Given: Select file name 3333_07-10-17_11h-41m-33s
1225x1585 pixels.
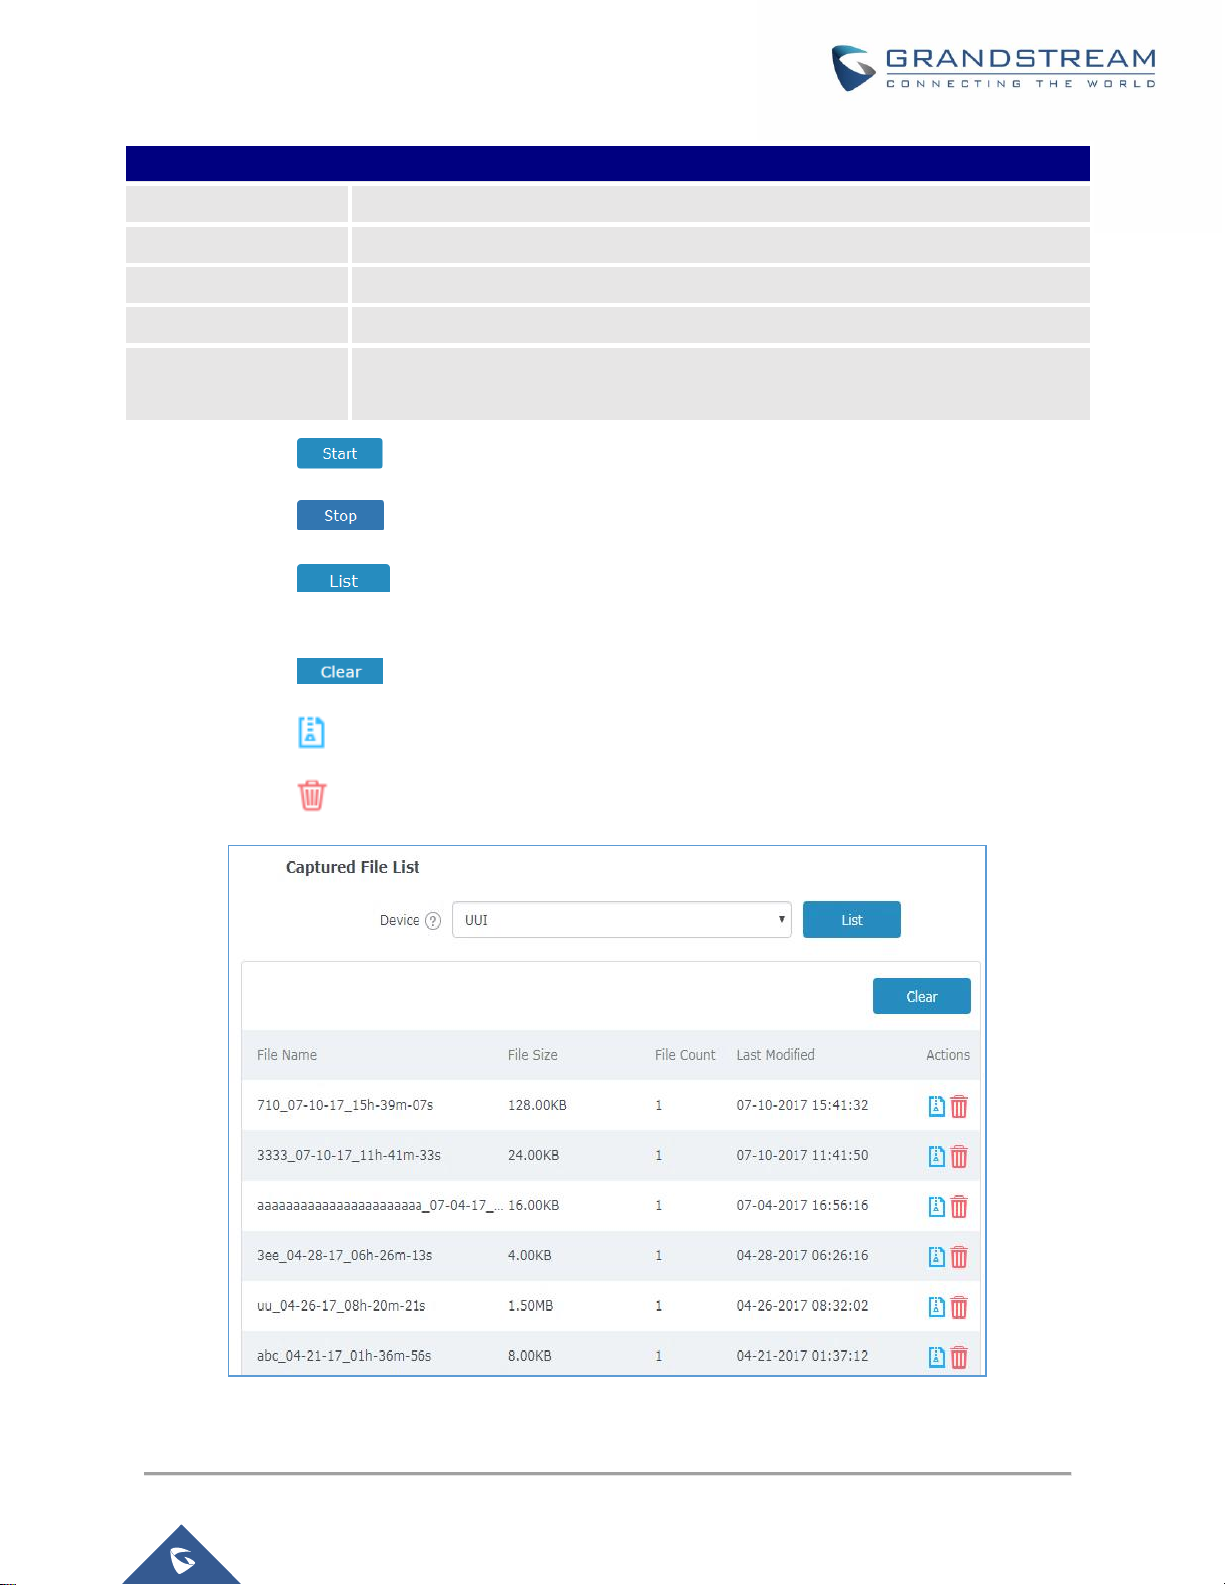Looking at the screenshot, I should coord(349,1155).
